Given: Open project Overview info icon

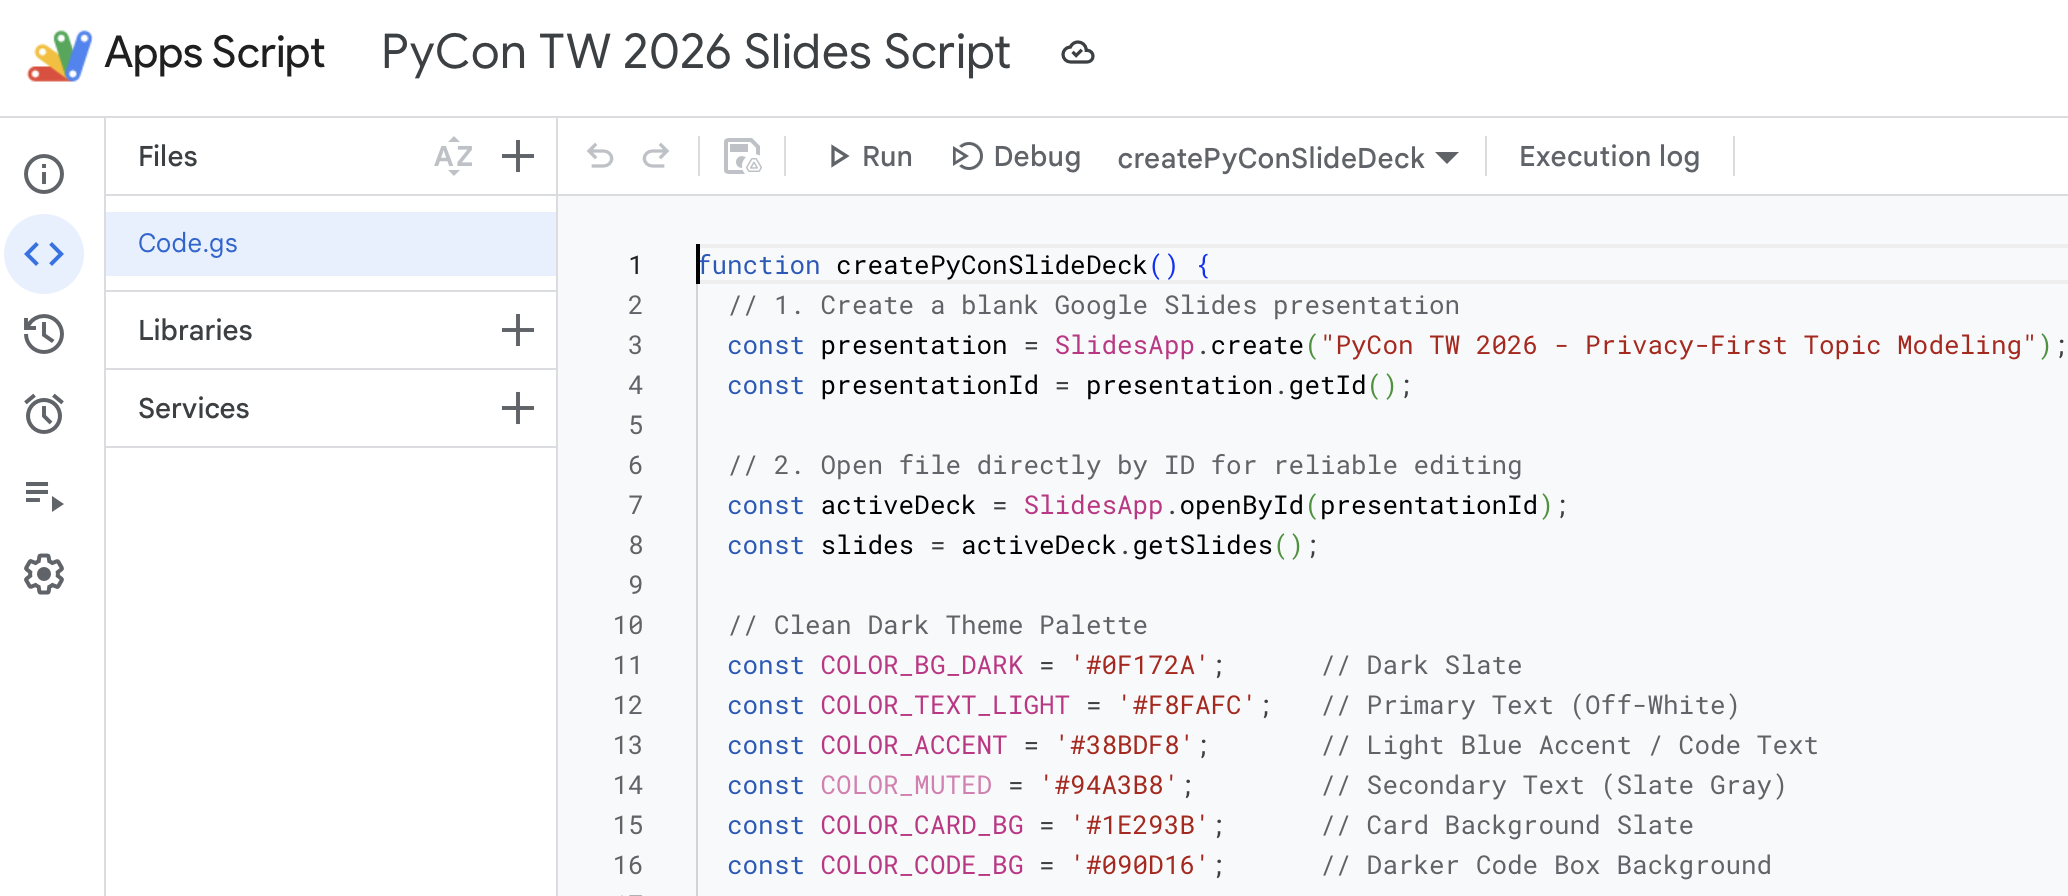Looking at the screenshot, I should pyautogui.click(x=44, y=174).
